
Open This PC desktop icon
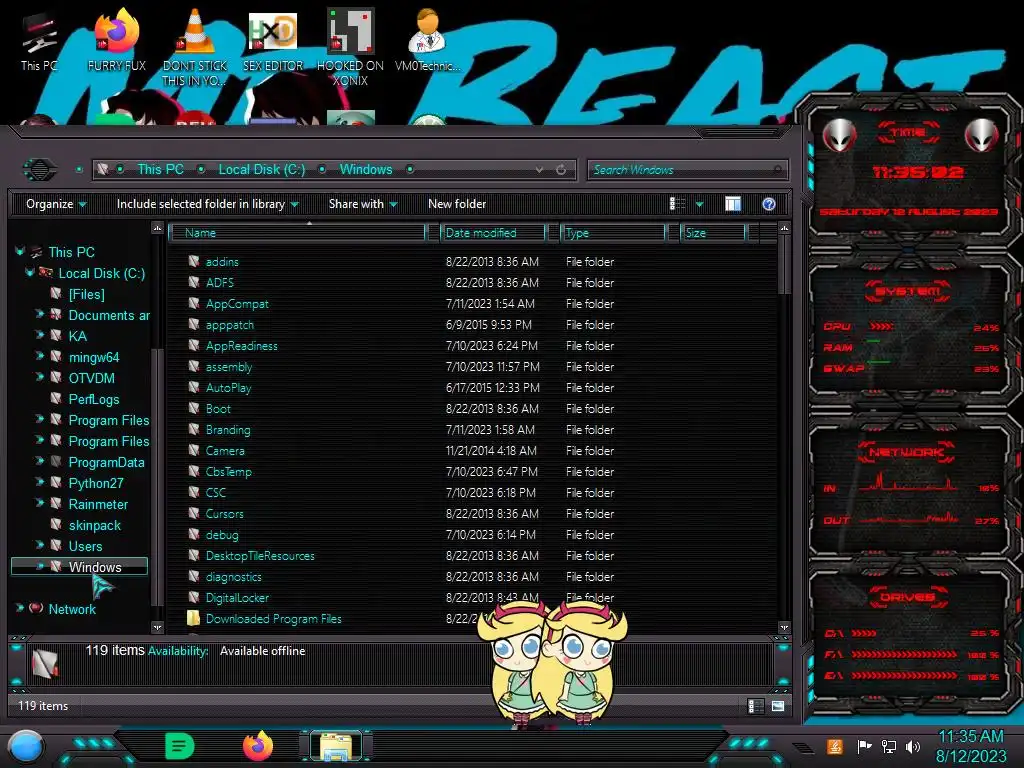pyautogui.click(x=39, y=42)
